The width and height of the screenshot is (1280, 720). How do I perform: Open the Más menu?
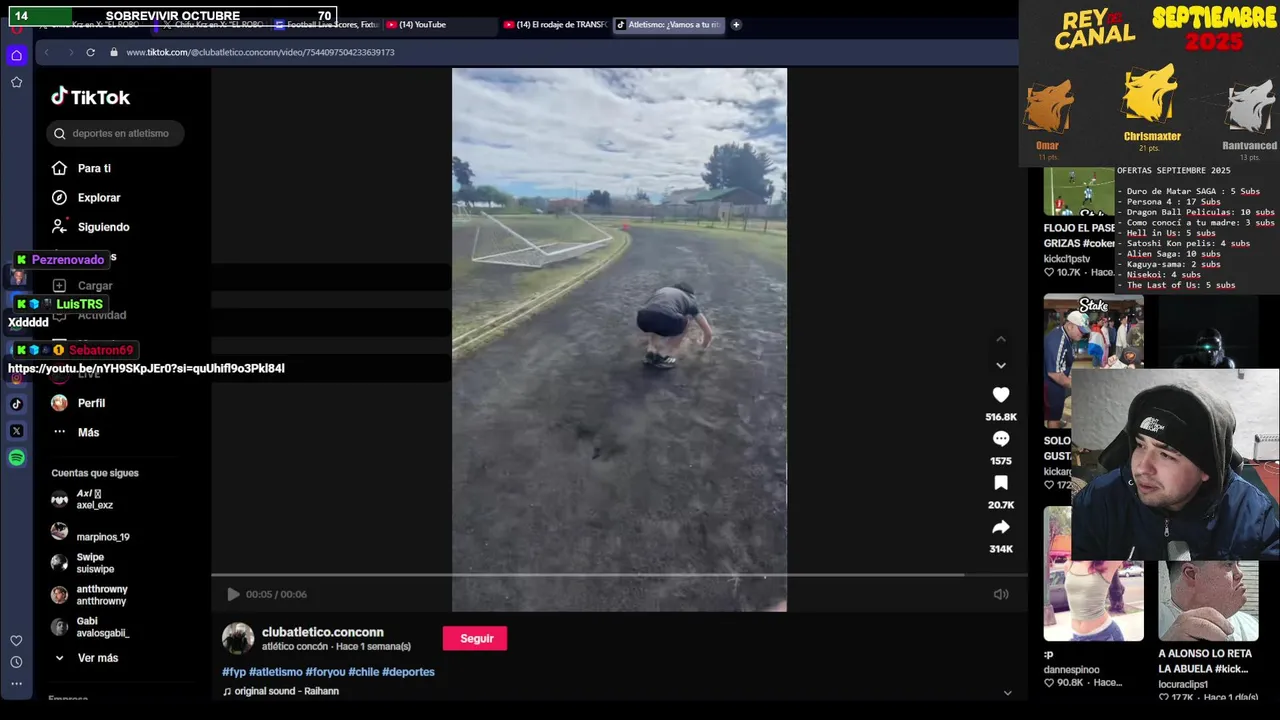pos(76,432)
